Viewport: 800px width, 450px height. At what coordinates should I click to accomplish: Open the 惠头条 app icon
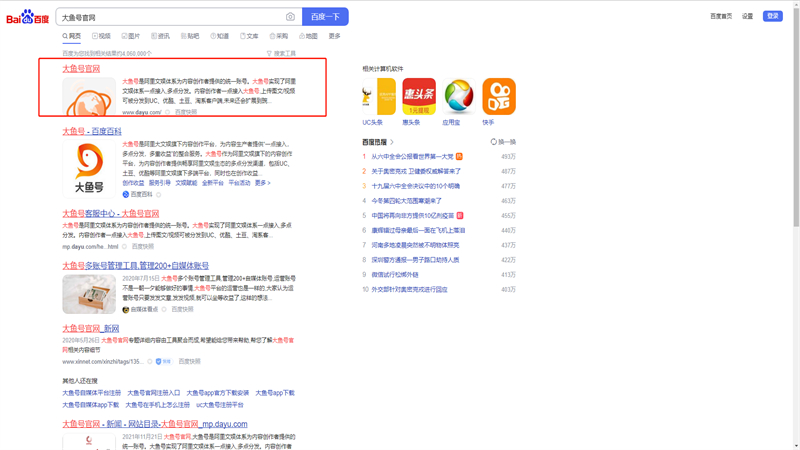pyautogui.click(x=418, y=97)
